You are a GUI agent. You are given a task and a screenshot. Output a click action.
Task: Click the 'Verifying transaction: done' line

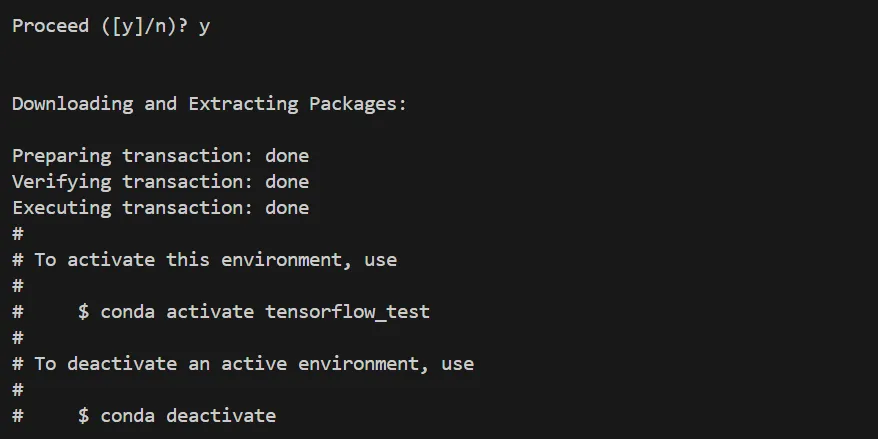tap(160, 182)
